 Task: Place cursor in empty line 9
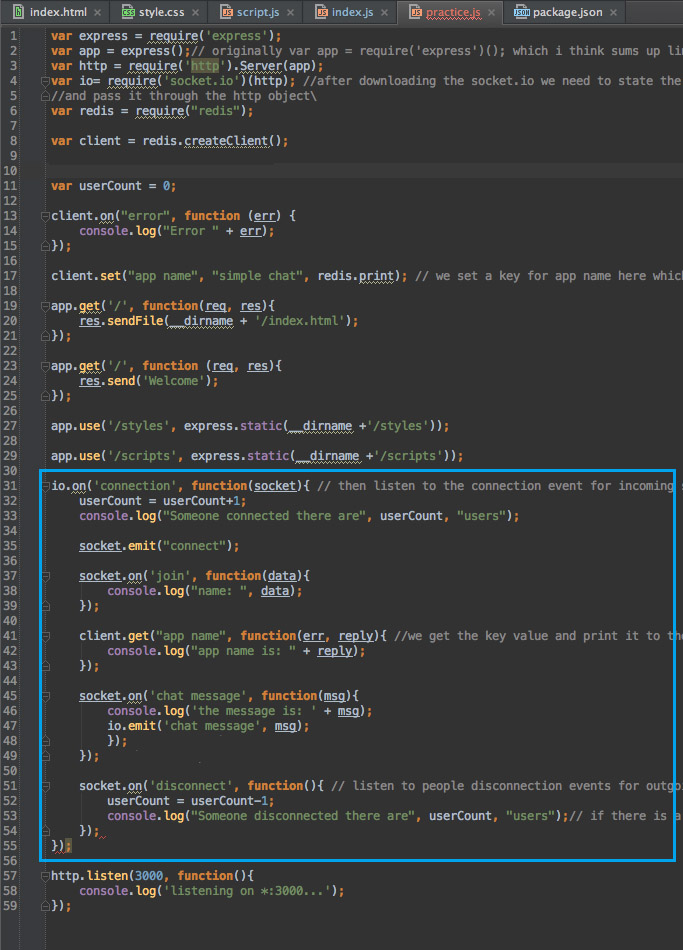(364, 156)
